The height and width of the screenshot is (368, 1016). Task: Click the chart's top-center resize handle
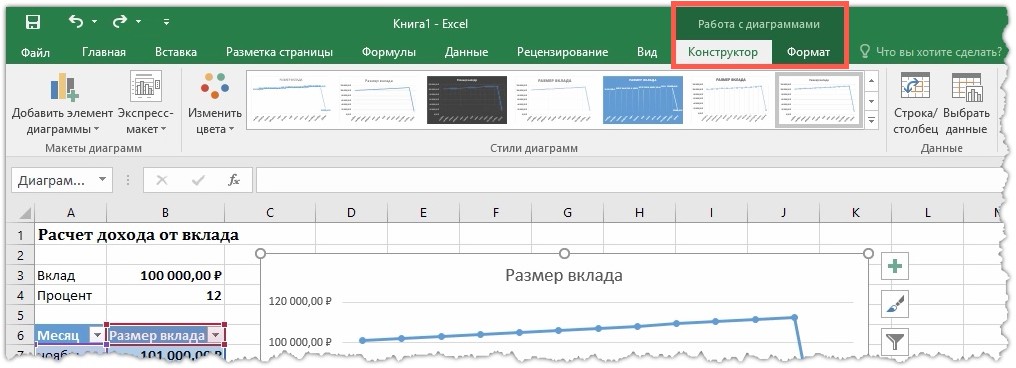point(564,253)
